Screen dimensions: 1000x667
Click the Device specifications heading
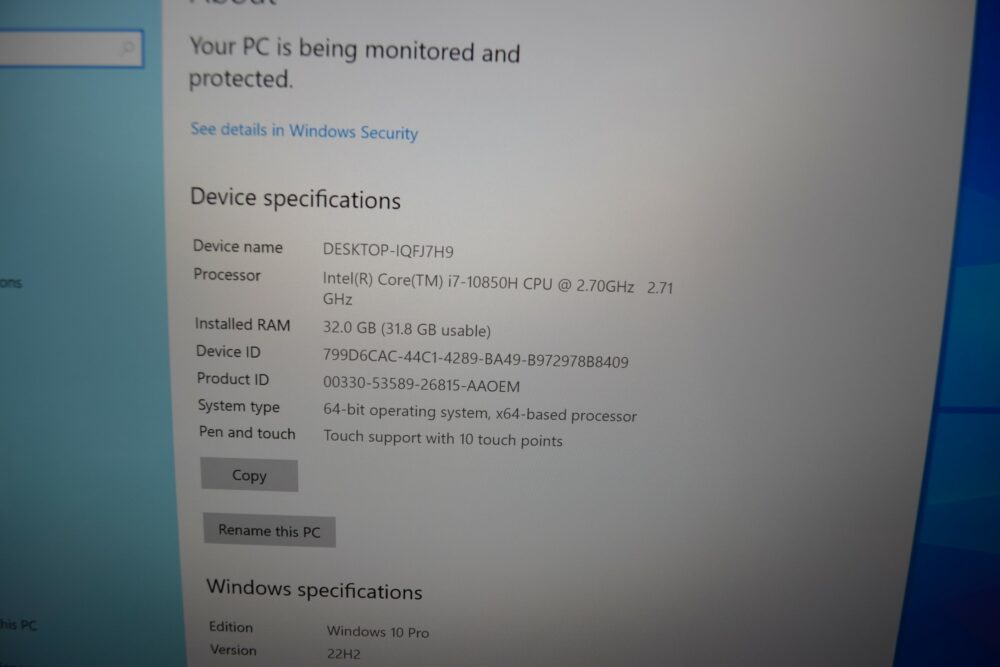pos(295,199)
